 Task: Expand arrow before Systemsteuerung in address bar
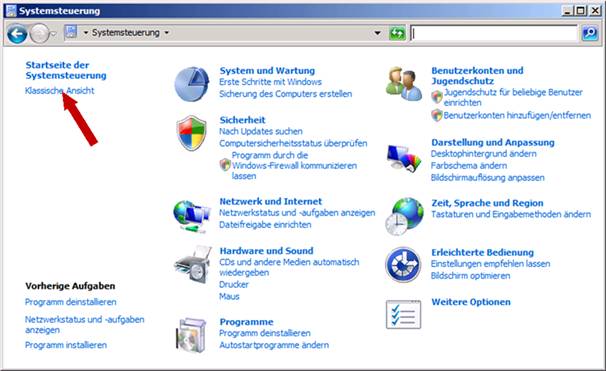pyautogui.click(x=86, y=32)
